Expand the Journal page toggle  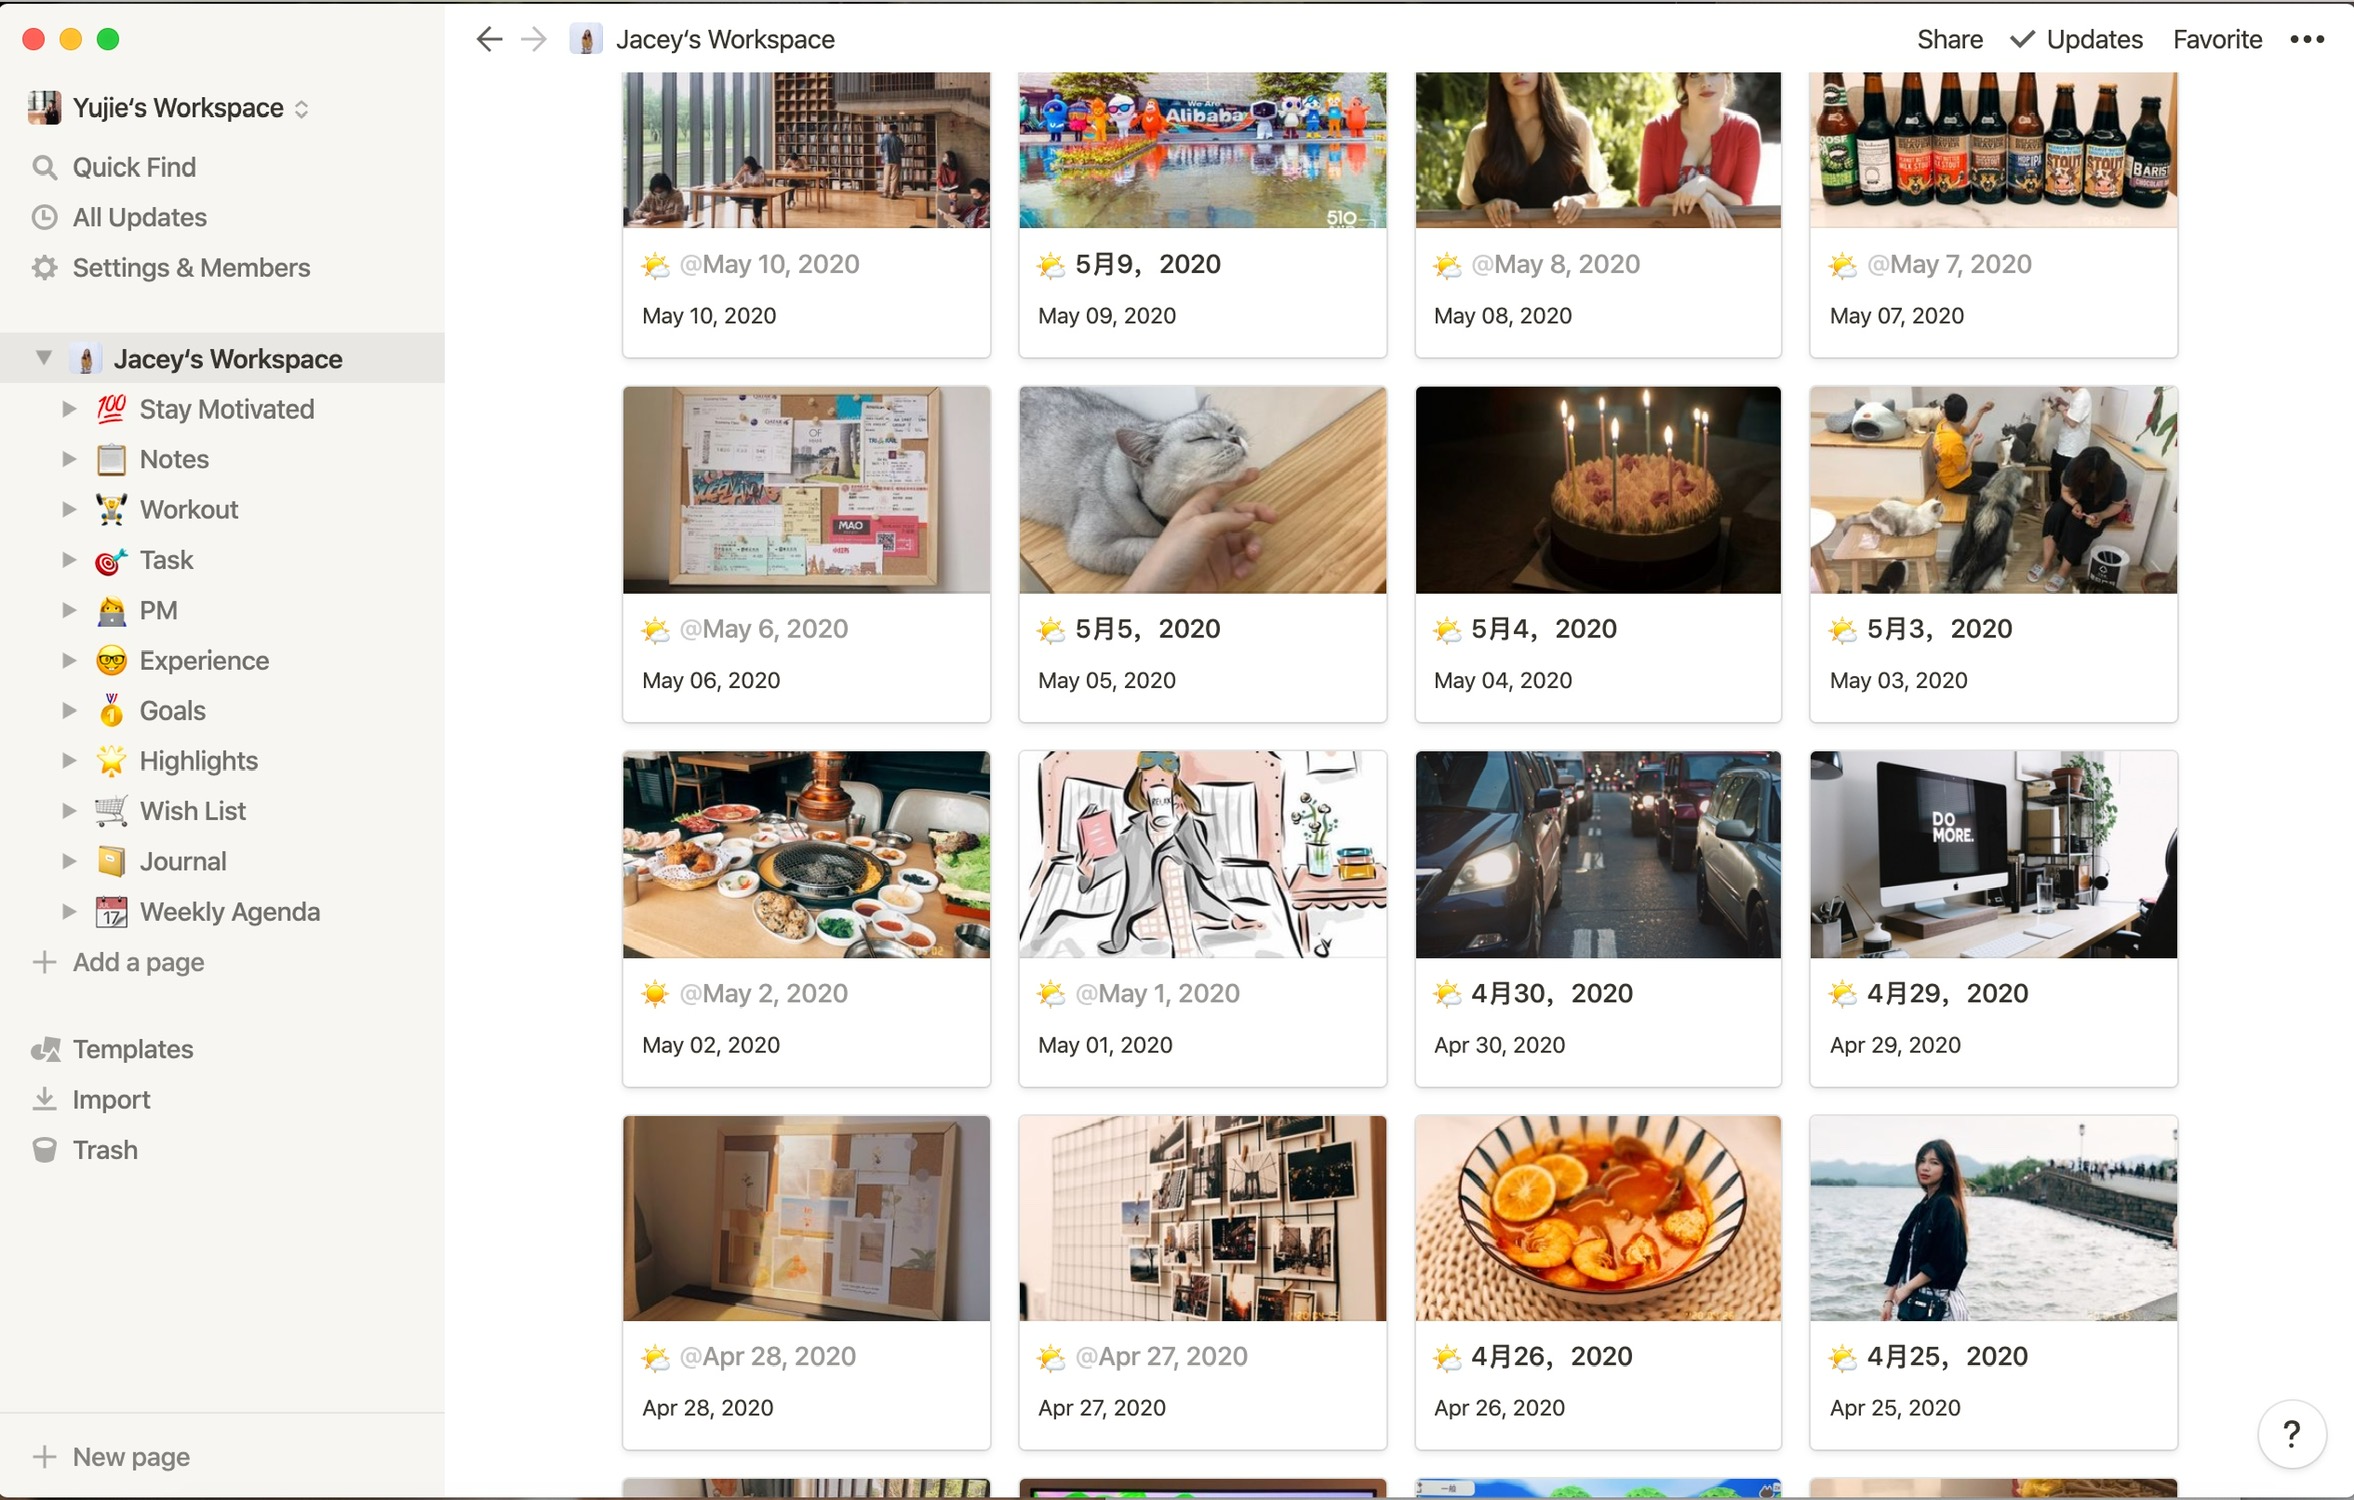(69, 861)
